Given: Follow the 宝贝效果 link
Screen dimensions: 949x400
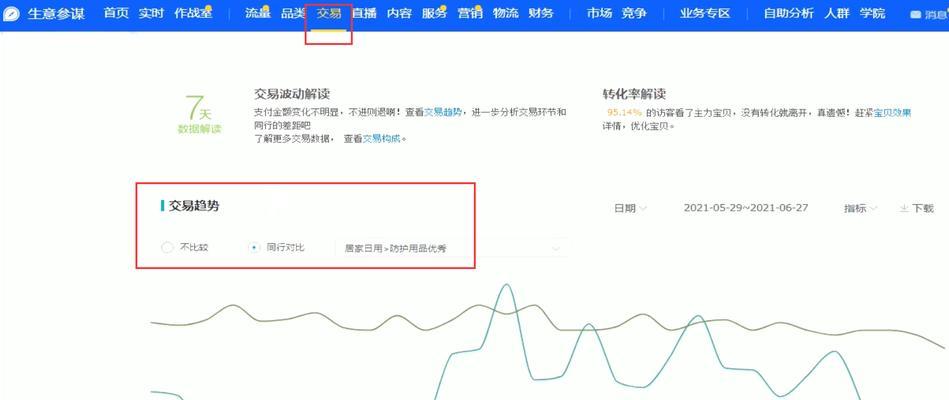Looking at the screenshot, I should (893, 113).
